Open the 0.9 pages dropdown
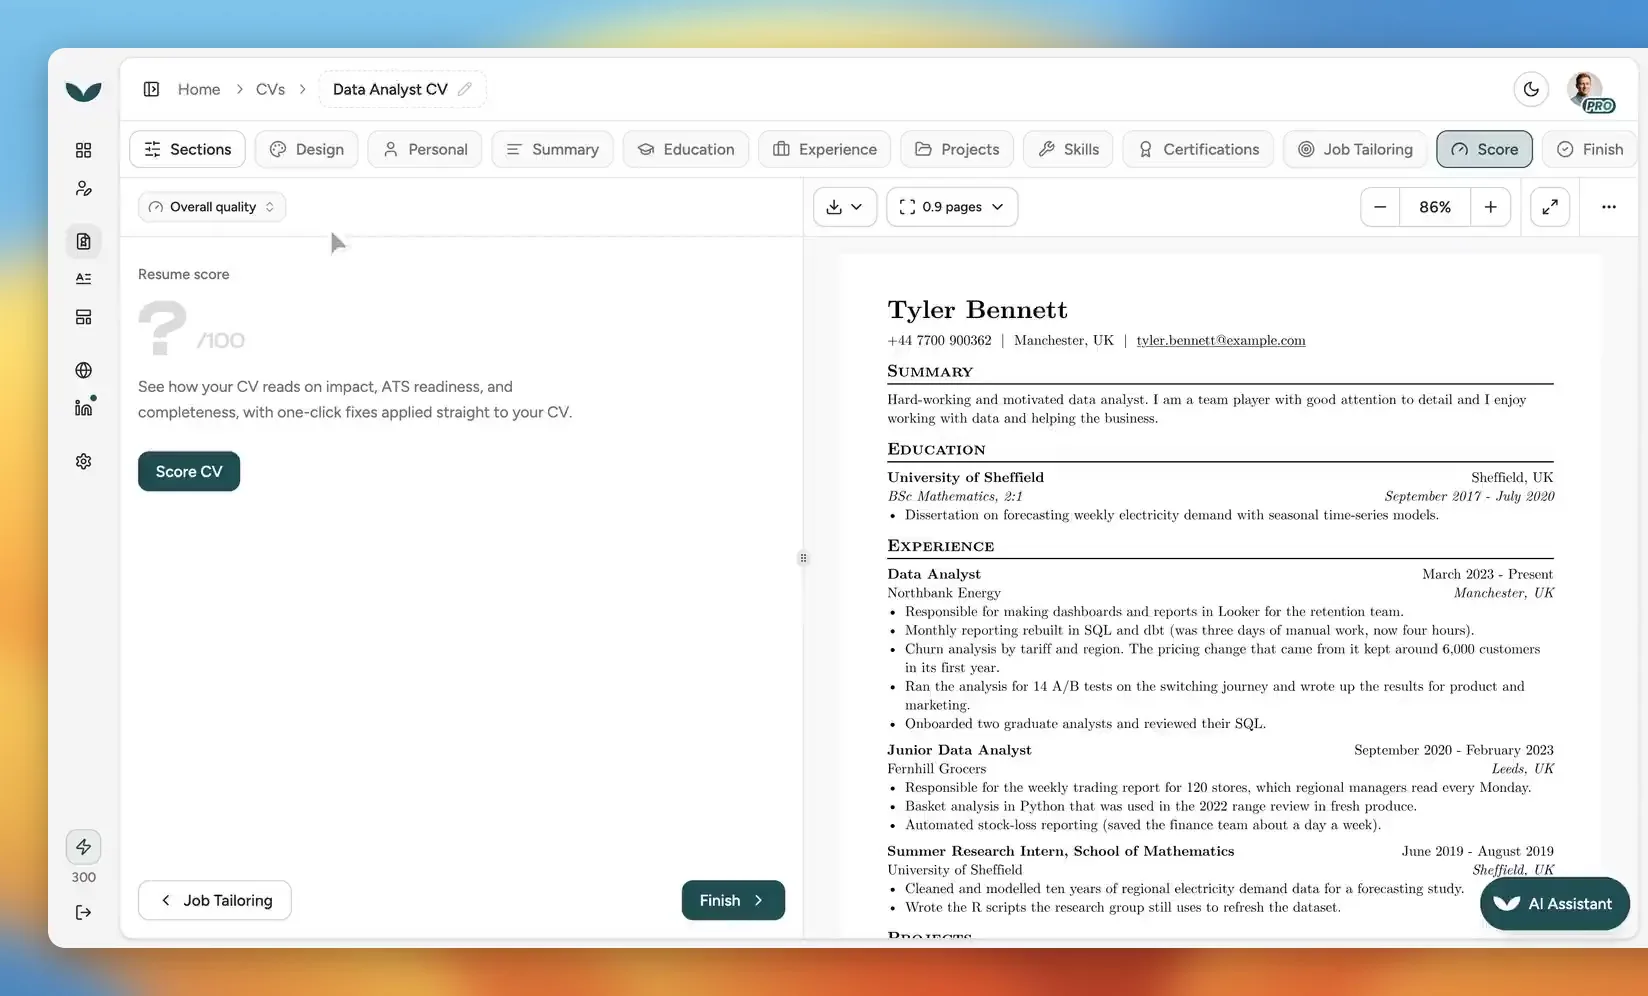The image size is (1648, 996). tap(952, 207)
